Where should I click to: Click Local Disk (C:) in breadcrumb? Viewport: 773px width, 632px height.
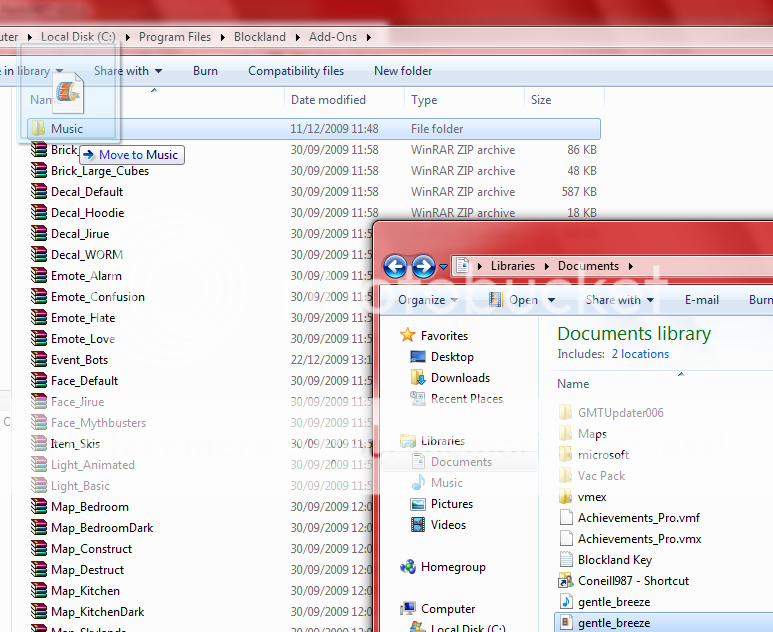[x=78, y=37]
